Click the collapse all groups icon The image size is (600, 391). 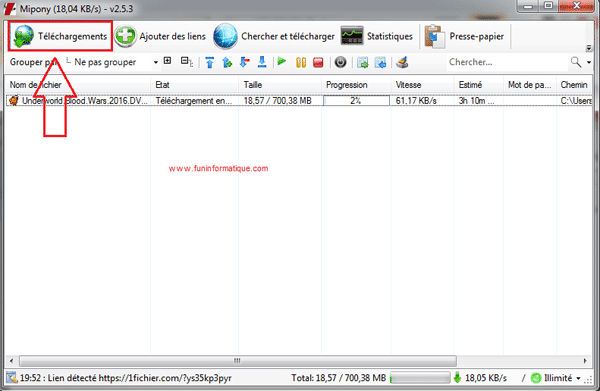[186, 61]
